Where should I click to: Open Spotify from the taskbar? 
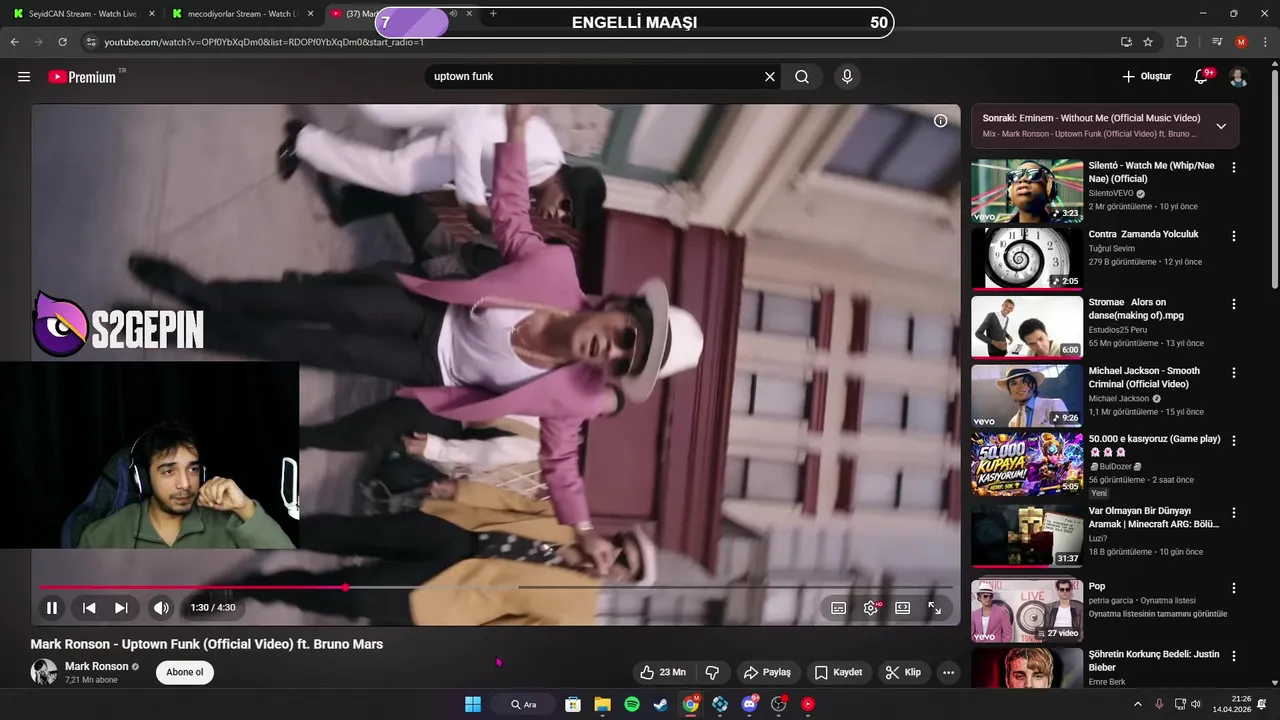632,704
